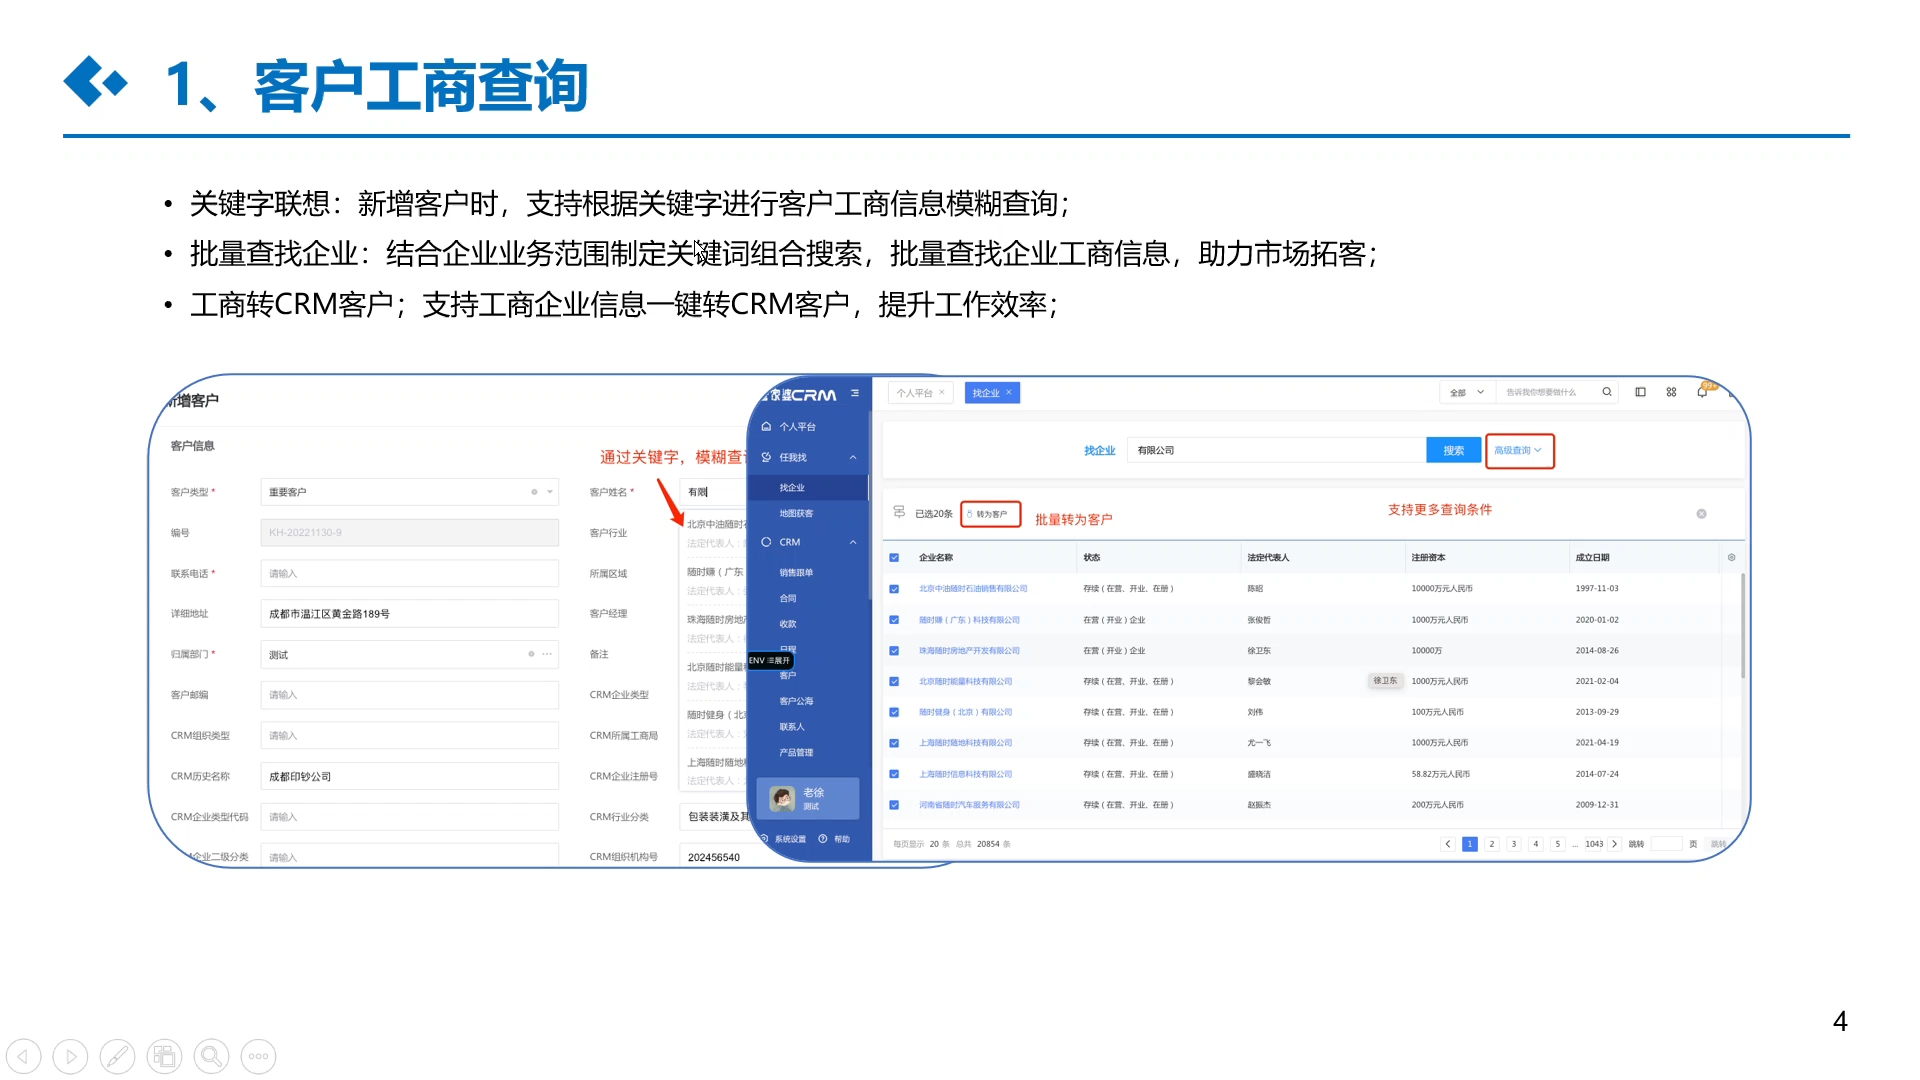Viewport: 1920px width, 1080px height.
Task: Uncheck the select-all header checkbox
Action: [894, 558]
